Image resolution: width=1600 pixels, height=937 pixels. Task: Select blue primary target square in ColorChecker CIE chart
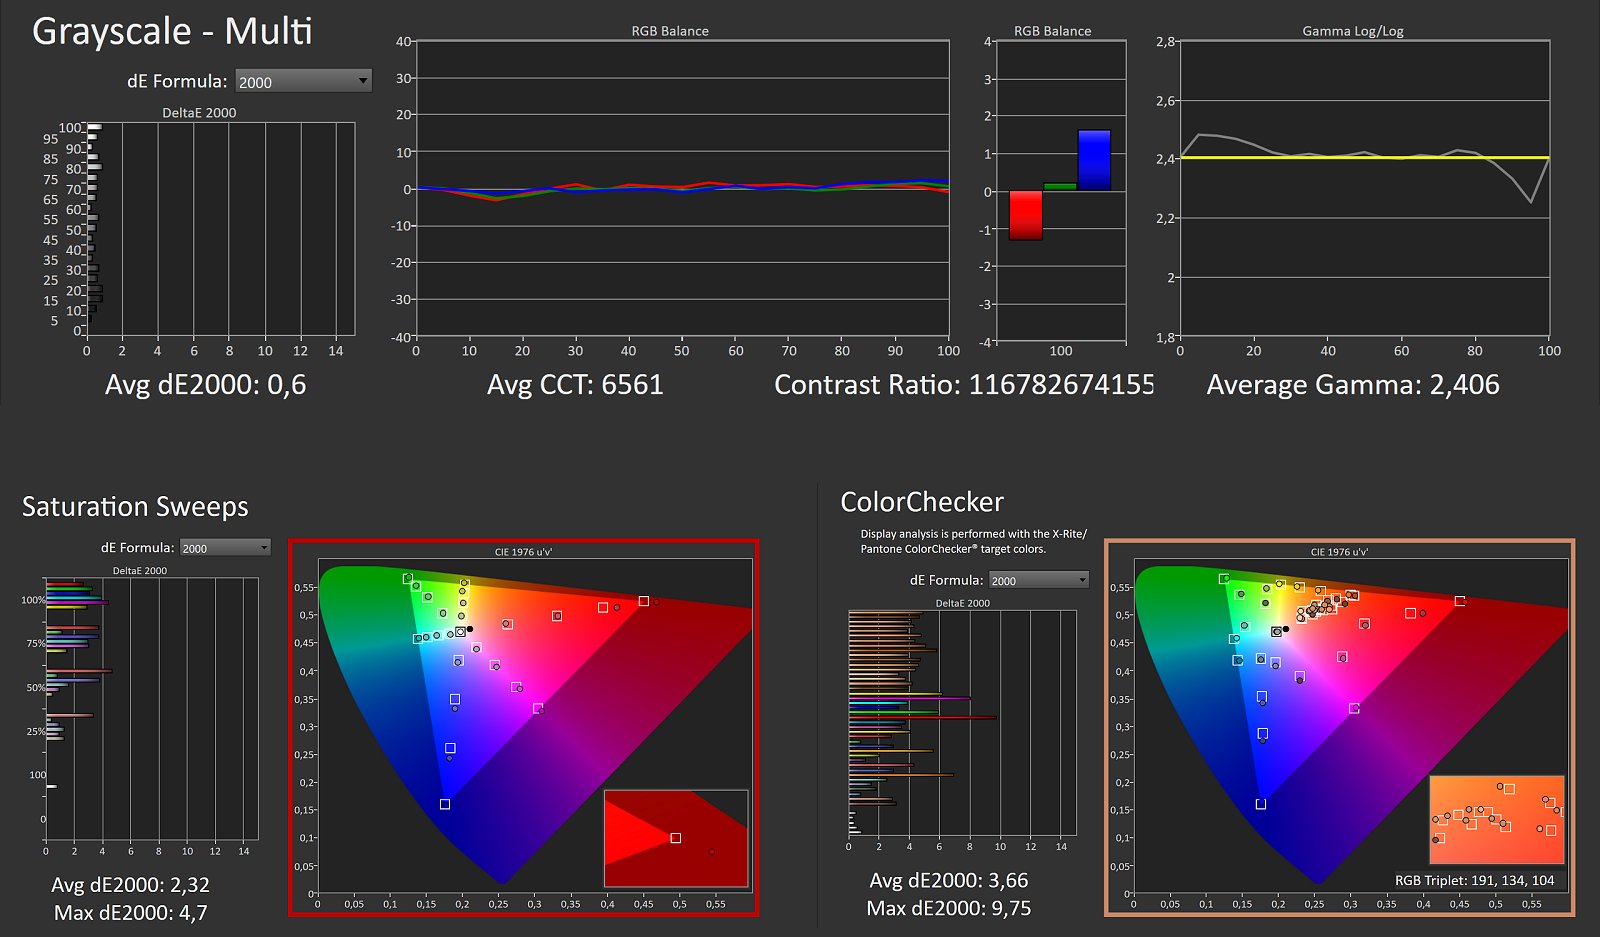point(1261,804)
